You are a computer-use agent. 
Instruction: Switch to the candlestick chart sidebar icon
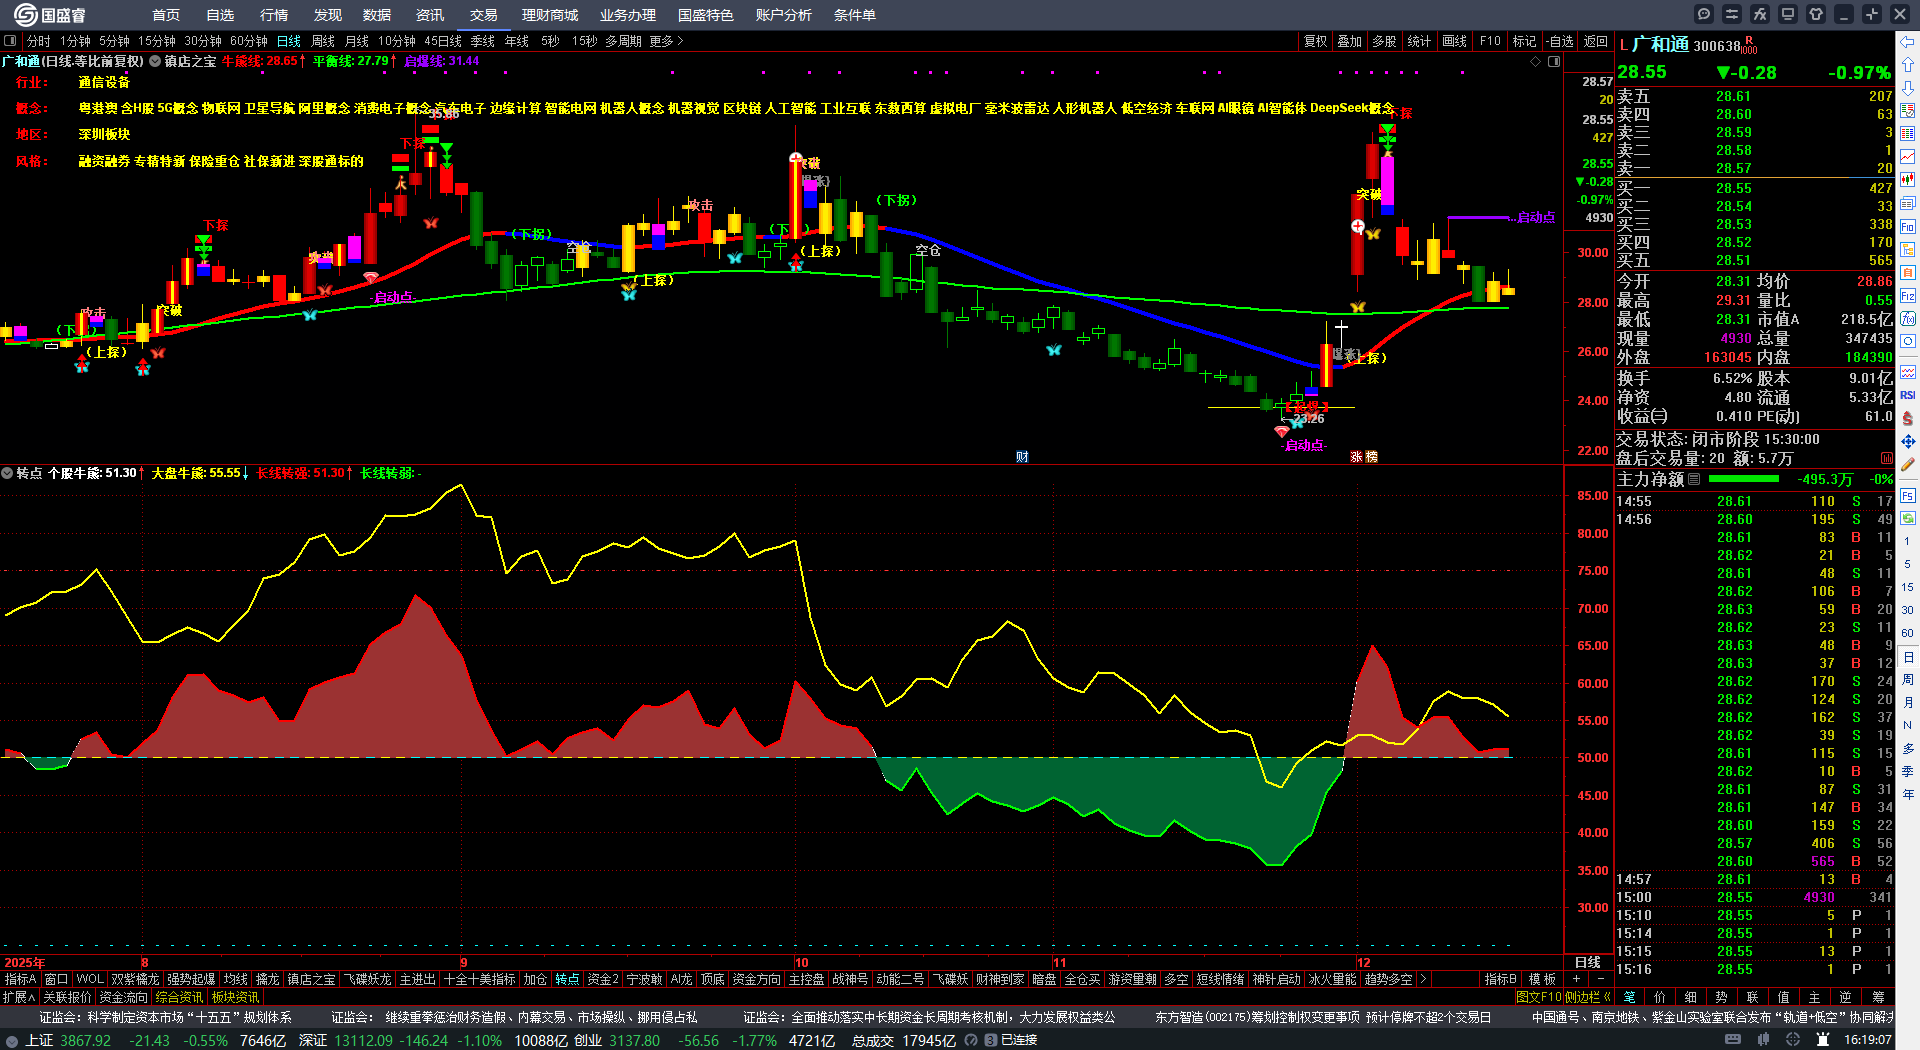point(1908,180)
